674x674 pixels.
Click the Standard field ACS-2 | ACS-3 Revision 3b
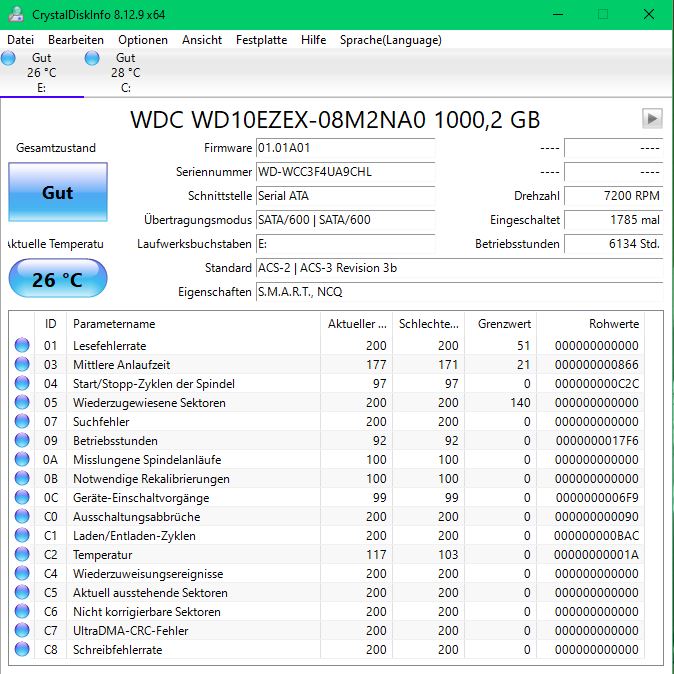pyautogui.click(x=460, y=268)
